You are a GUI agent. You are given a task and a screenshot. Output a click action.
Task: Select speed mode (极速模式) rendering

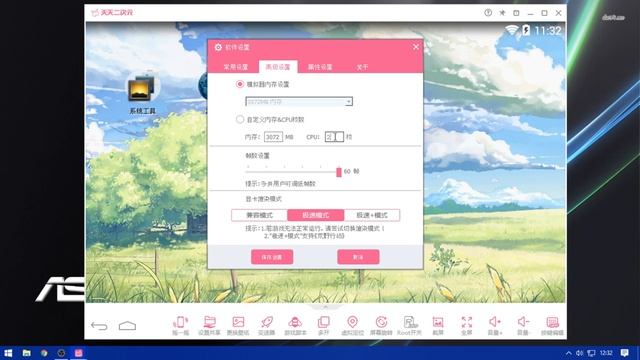[316, 215]
